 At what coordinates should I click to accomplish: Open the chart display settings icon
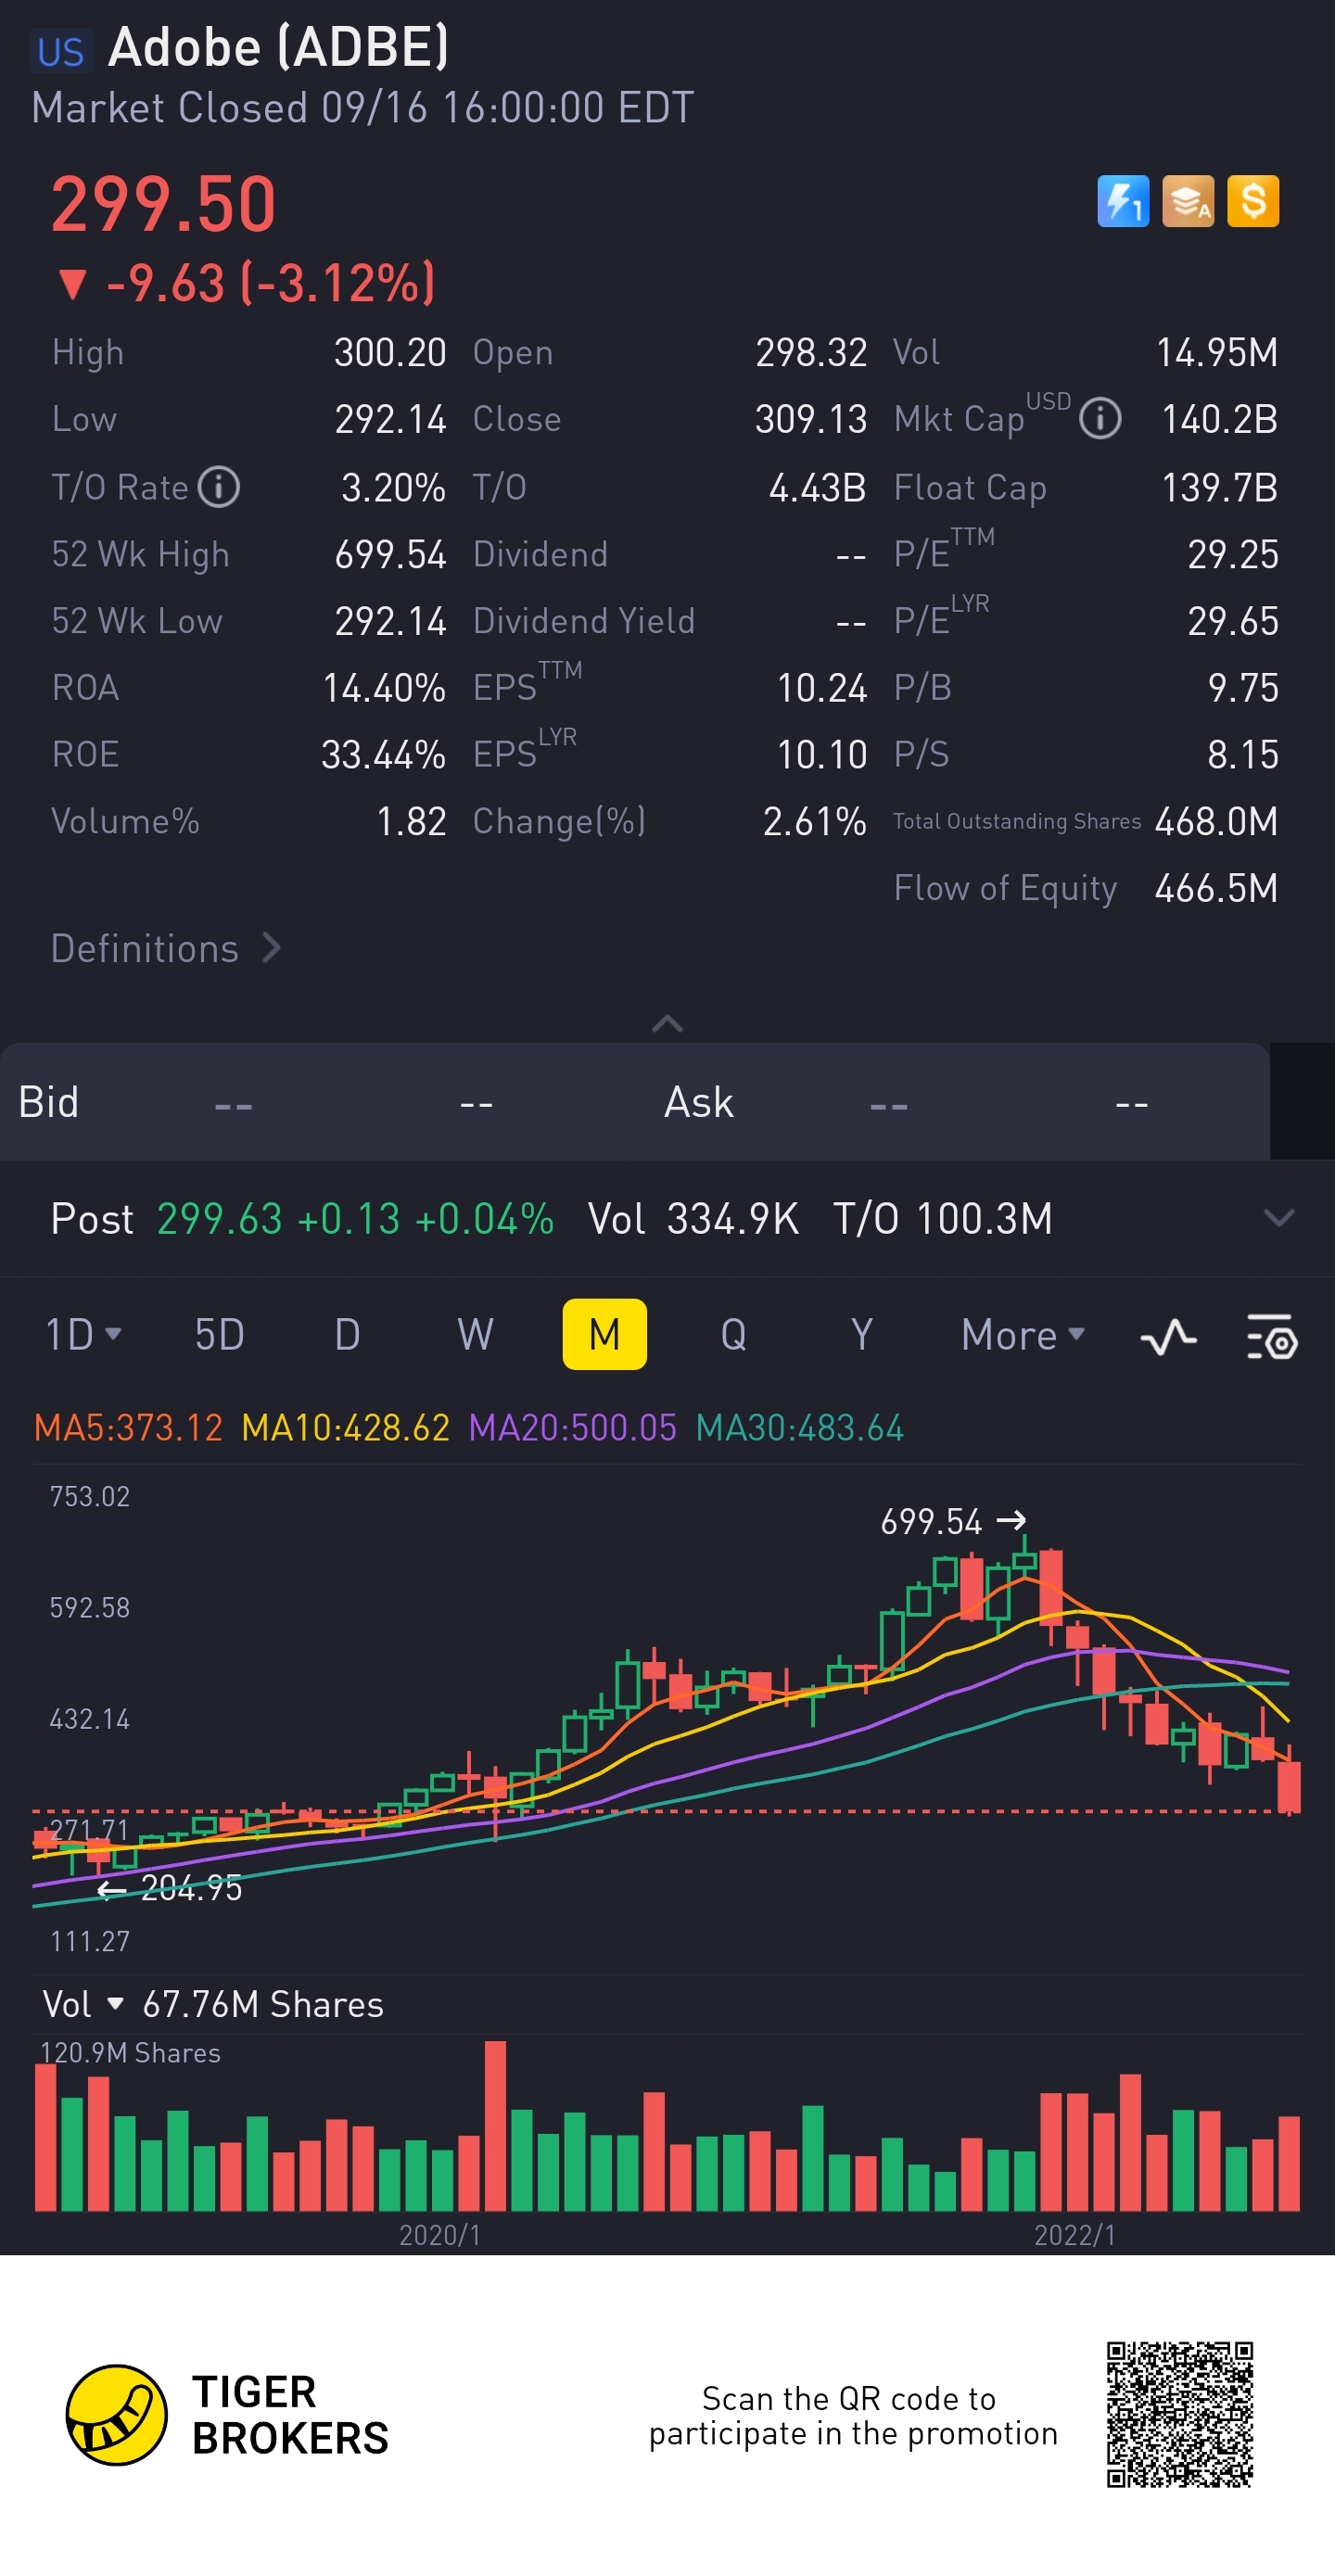pos(1272,1336)
